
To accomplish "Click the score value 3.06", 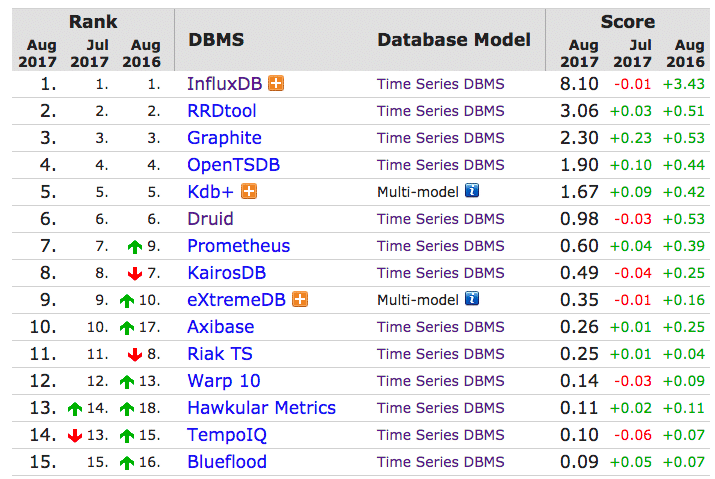I will (x=579, y=111).
